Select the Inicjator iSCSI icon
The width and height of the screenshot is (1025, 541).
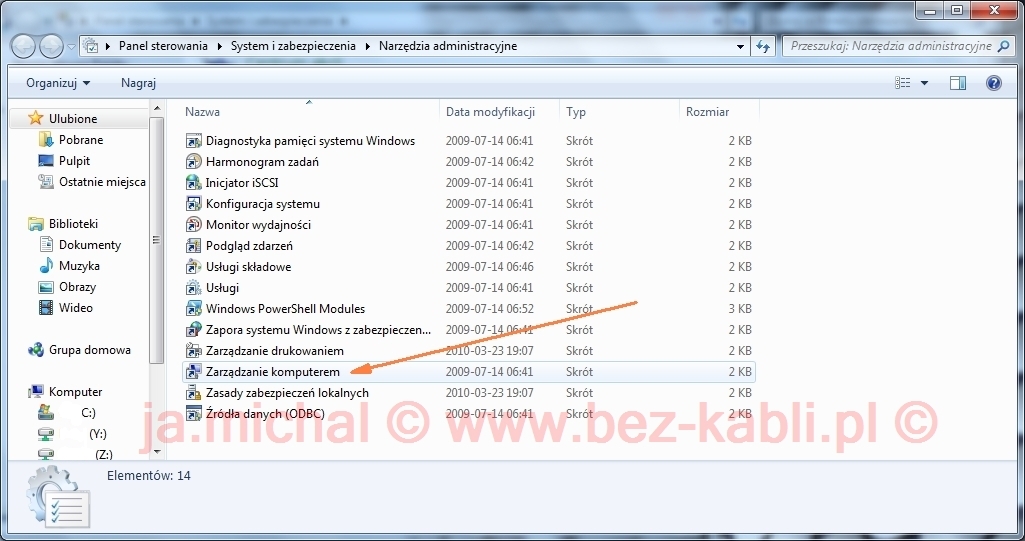point(194,183)
